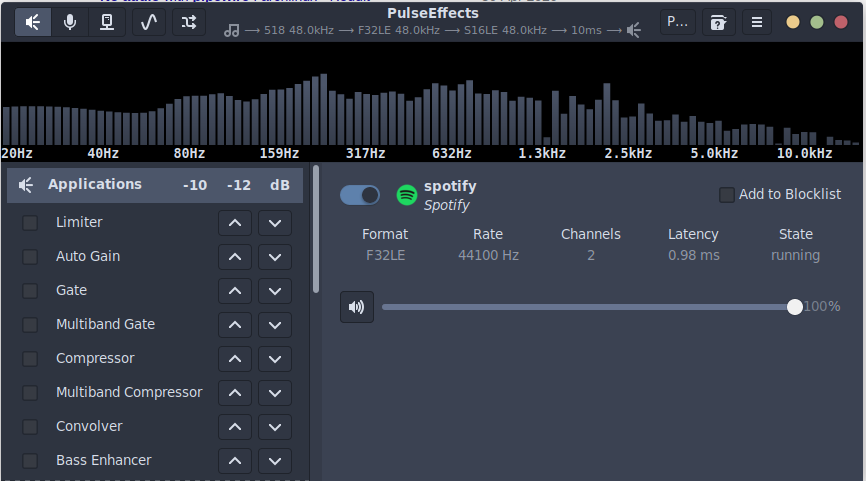Open the presets 'P...' button
Image resolution: width=866 pixels, height=481 pixels.
pos(678,22)
